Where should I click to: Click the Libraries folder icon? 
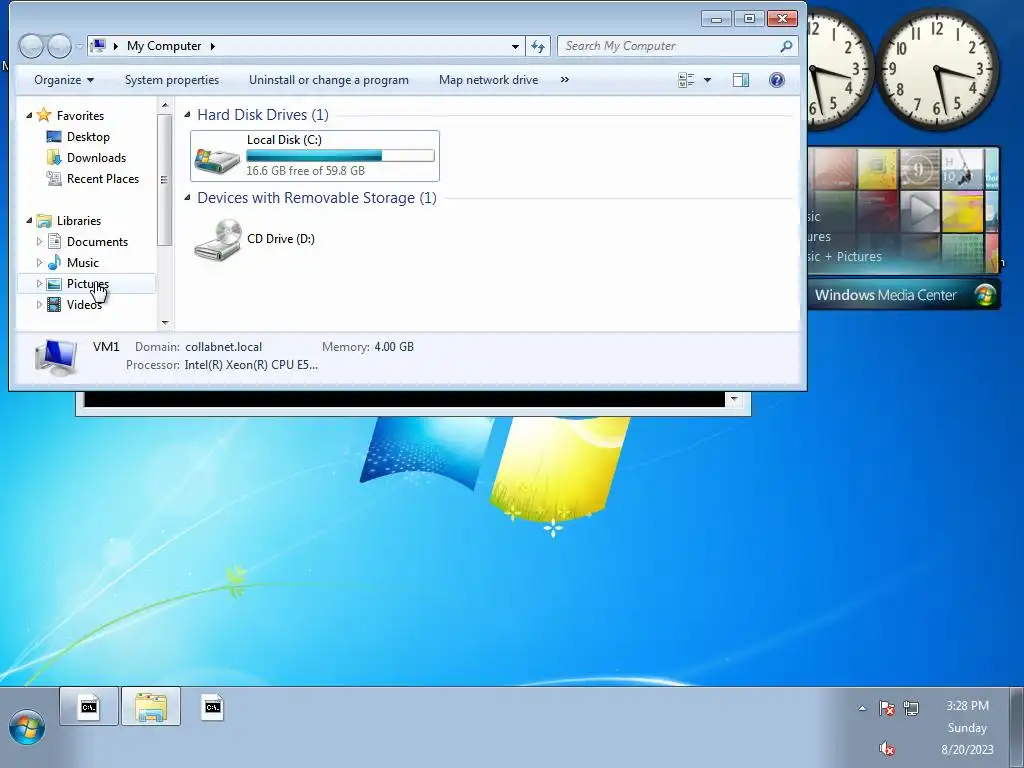[x=44, y=220]
